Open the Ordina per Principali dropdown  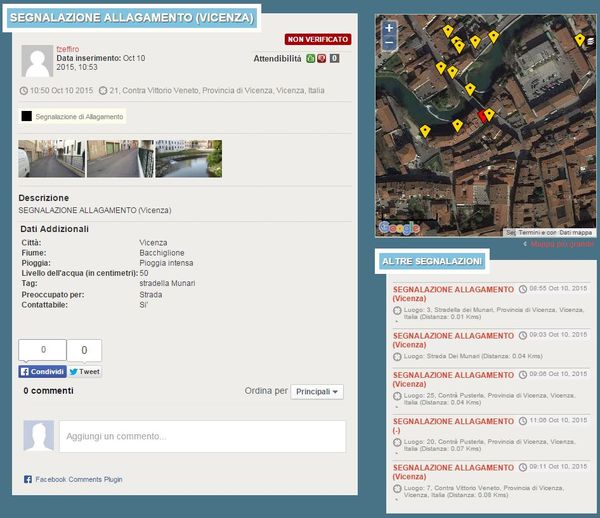[317, 392]
